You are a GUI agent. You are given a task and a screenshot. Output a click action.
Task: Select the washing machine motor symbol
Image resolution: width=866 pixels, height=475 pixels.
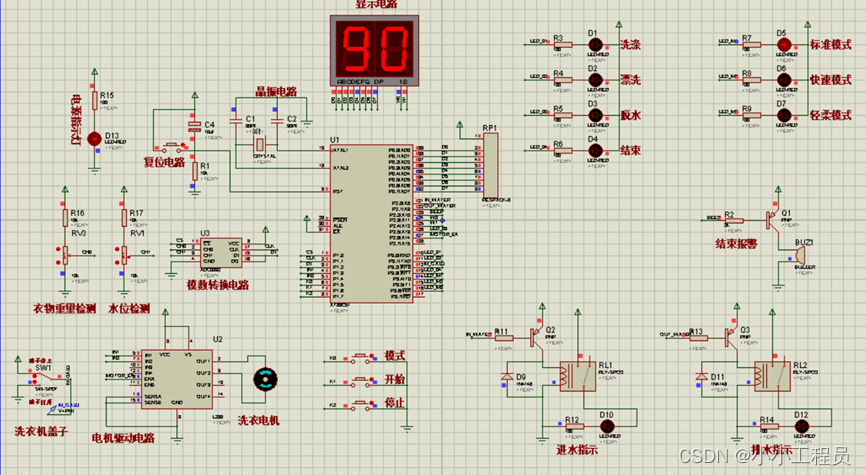click(265, 378)
